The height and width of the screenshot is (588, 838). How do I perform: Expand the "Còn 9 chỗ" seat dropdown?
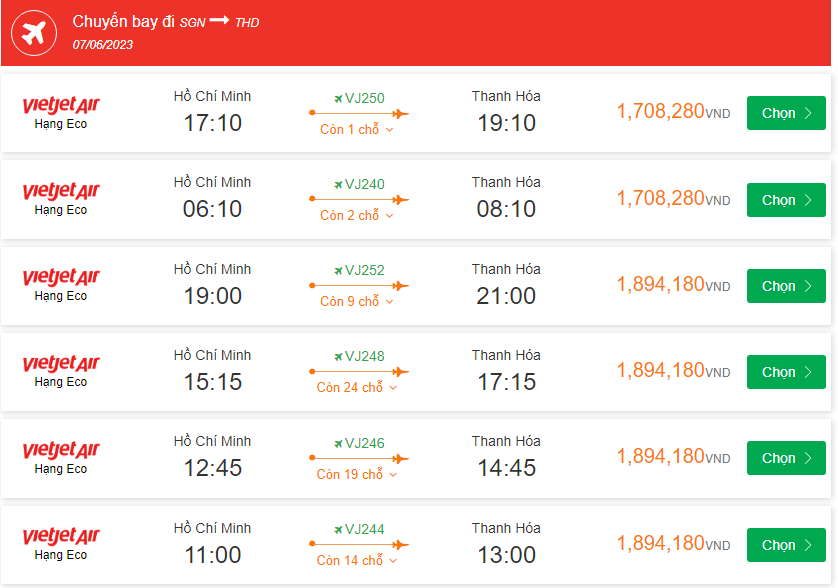pyautogui.click(x=357, y=302)
